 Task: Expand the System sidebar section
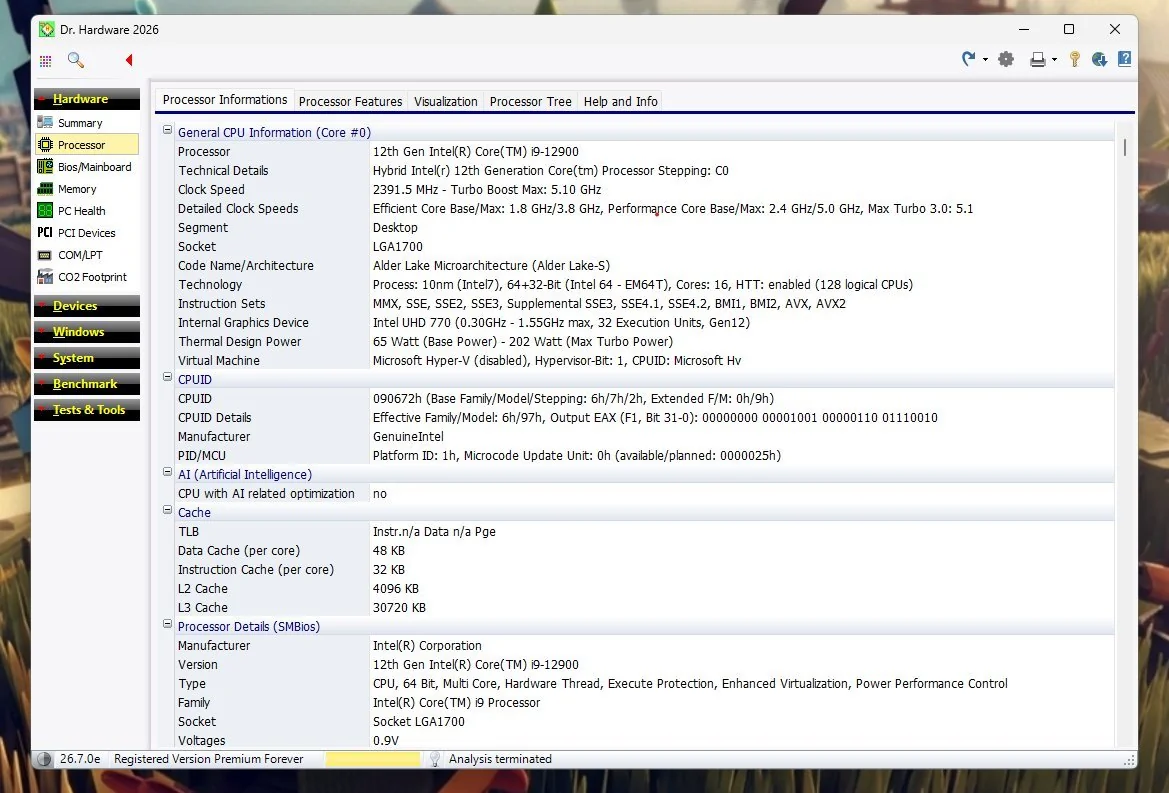pos(86,358)
